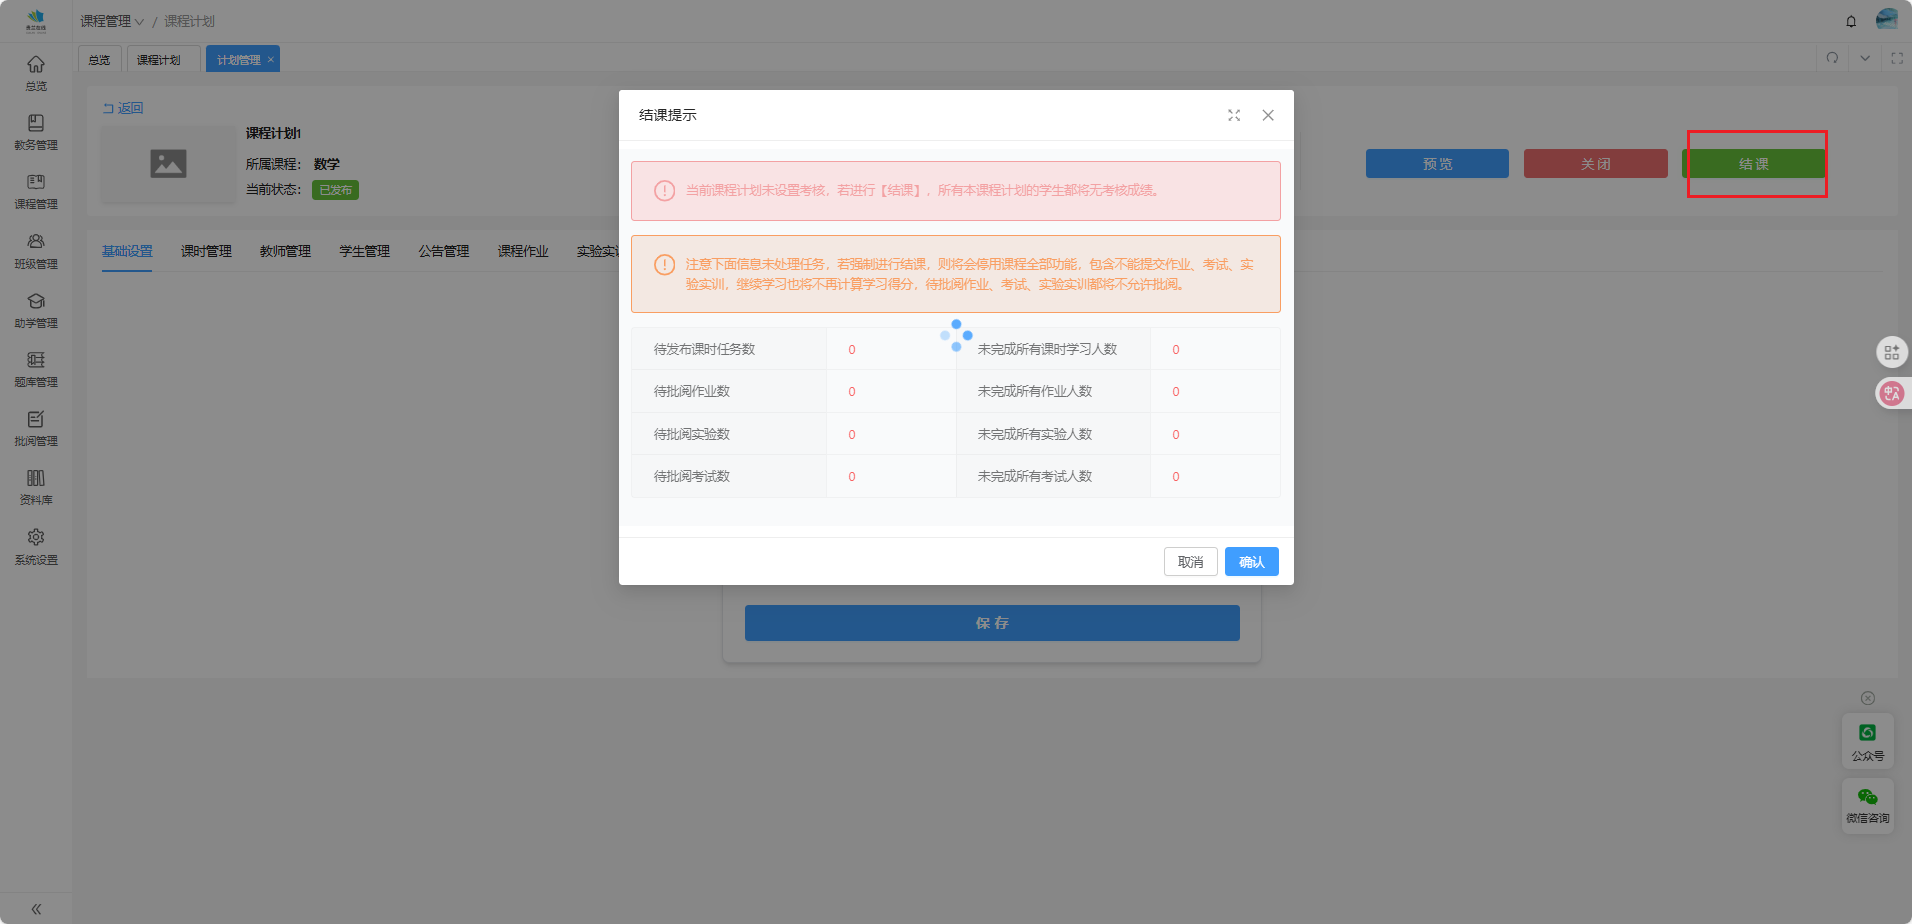Open 题库管理 in the sidebar
The width and height of the screenshot is (1912, 924).
pos(36,369)
